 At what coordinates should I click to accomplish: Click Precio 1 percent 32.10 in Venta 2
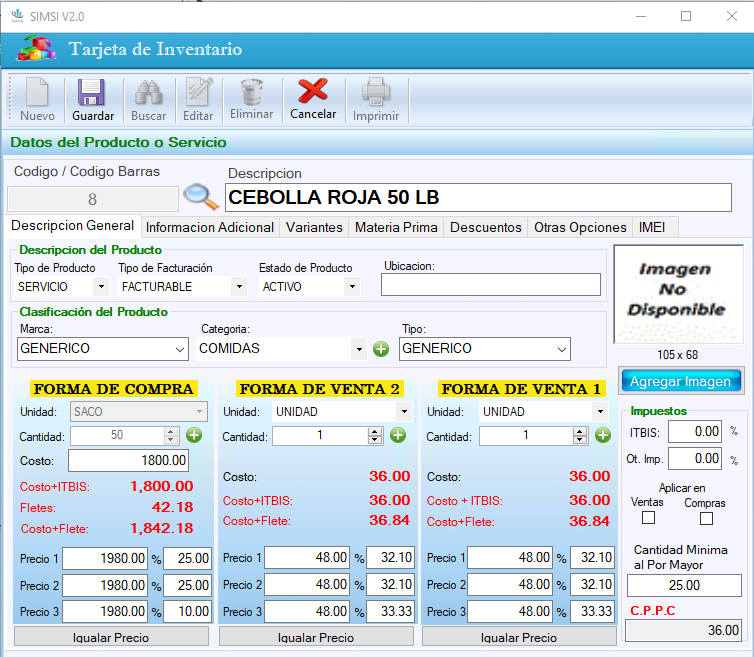point(390,557)
